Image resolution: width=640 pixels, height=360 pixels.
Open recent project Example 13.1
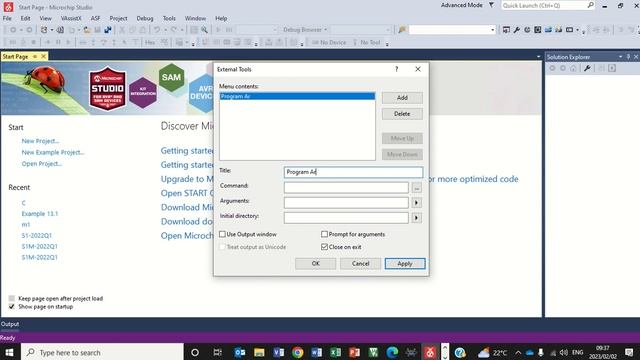pyautogui.click(x=40, y=214)
